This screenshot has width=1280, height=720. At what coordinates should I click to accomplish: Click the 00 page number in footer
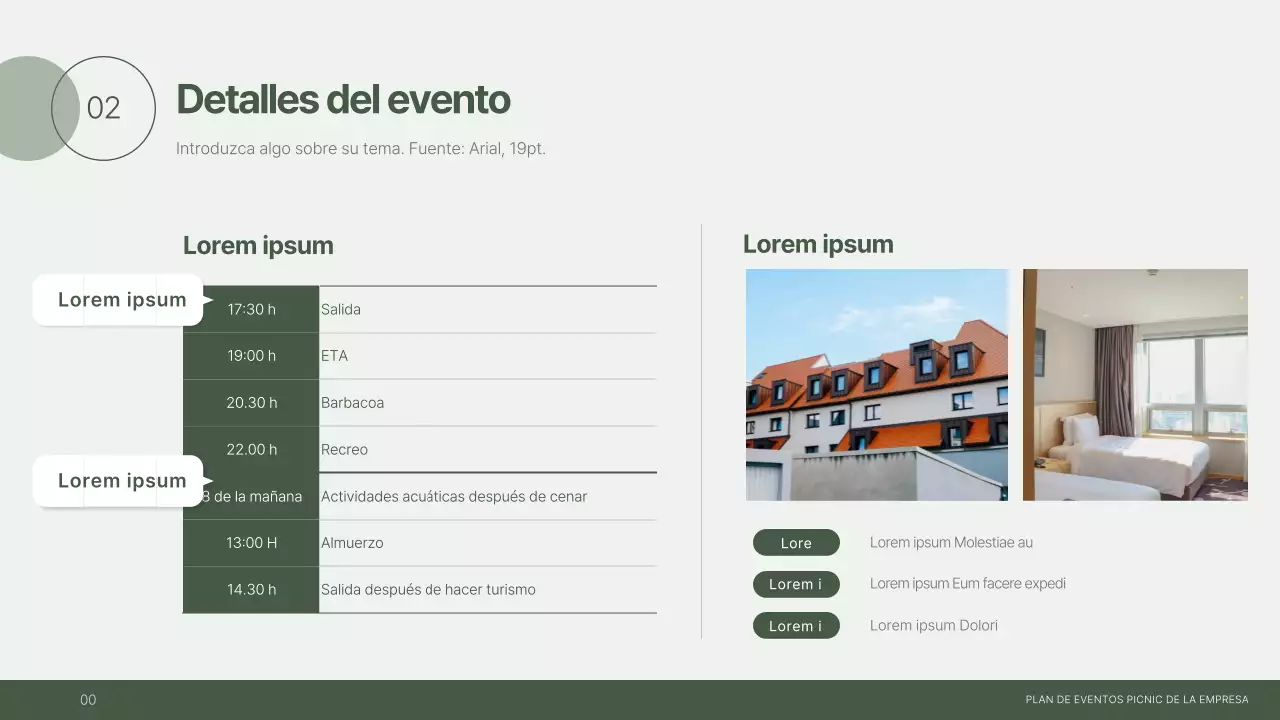(88, 700)
